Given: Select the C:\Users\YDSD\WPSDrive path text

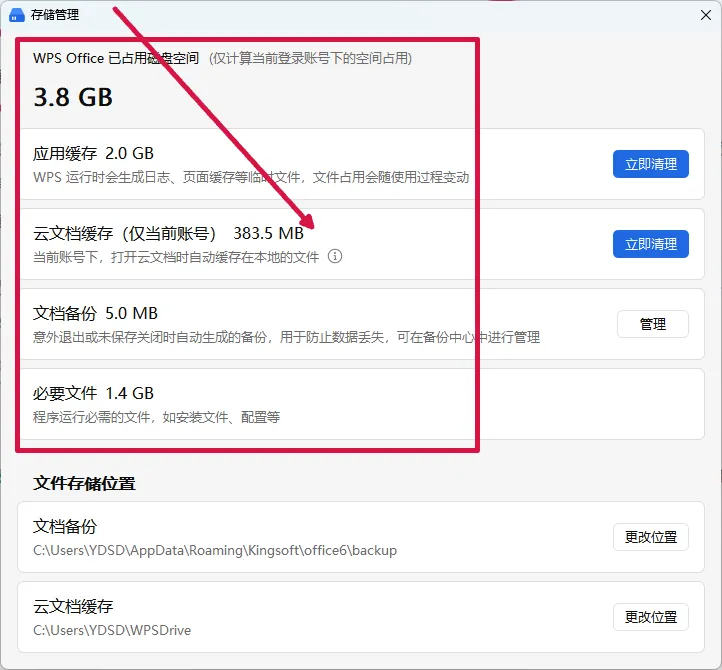Looking at the screenshot, I should coord(112,630).
